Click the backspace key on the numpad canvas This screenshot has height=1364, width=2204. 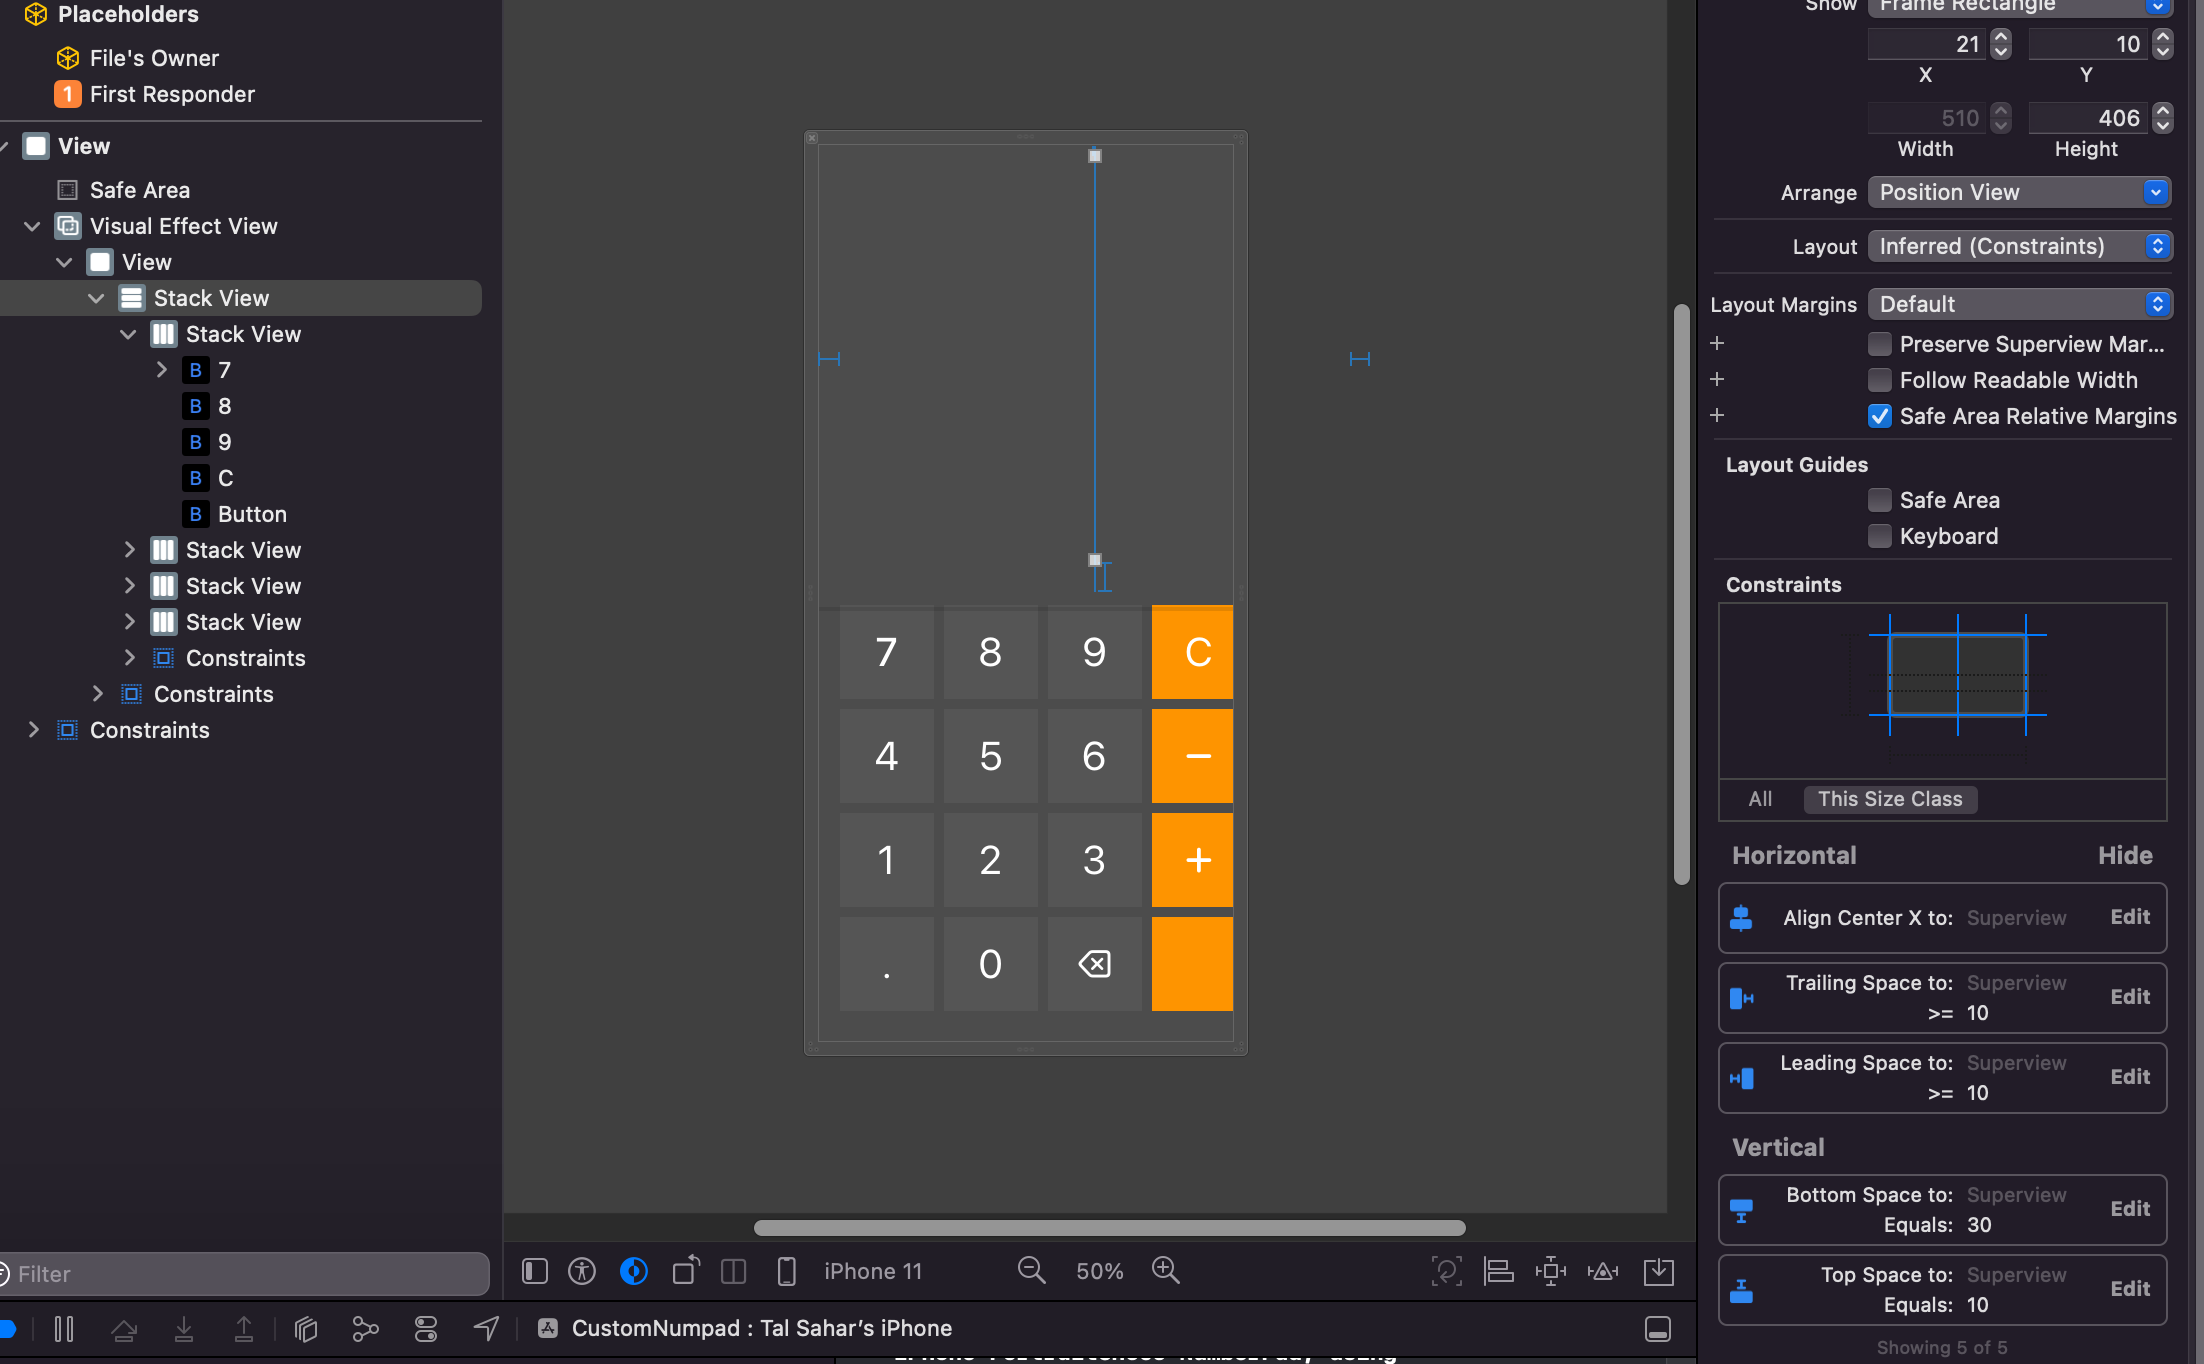(x=1094, y=964)
